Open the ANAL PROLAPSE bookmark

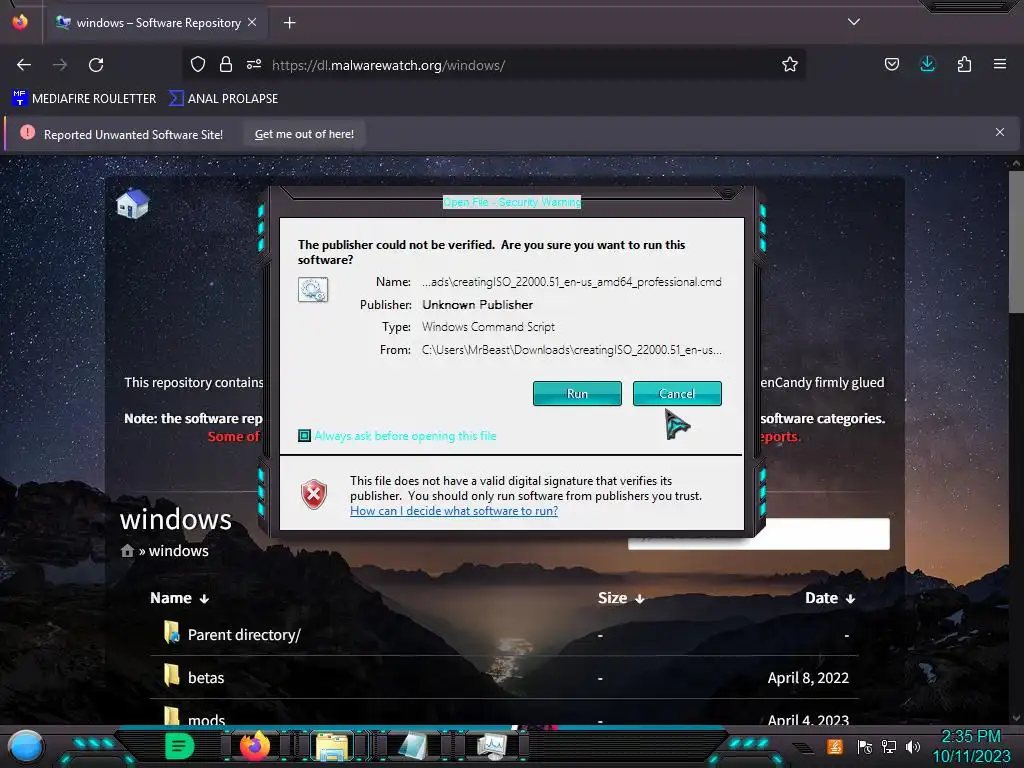223,99
